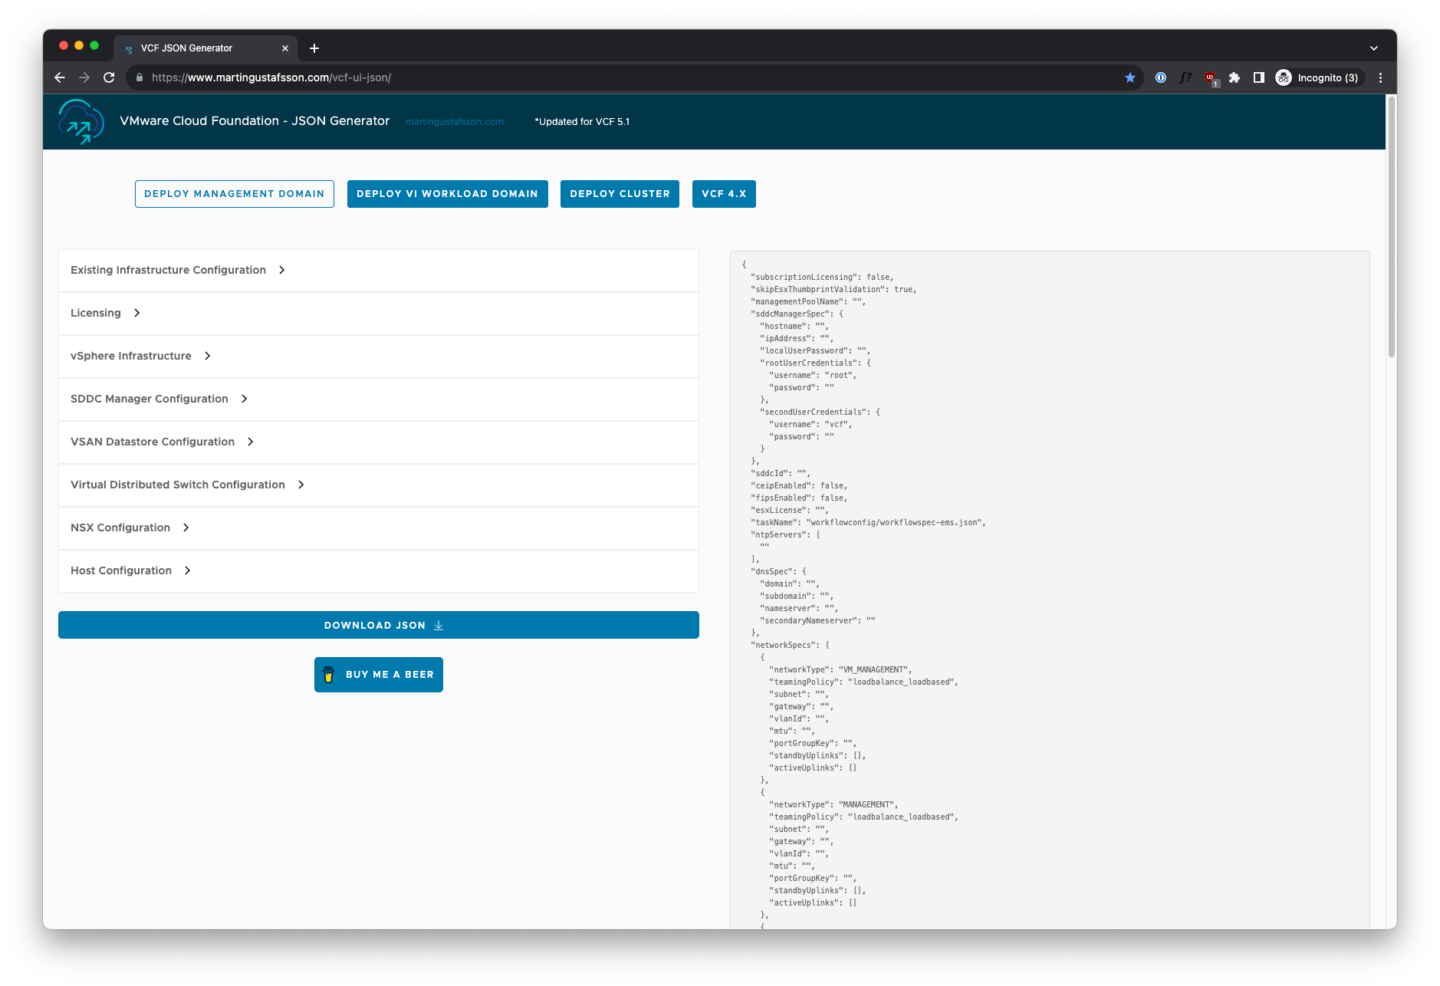Open the uBlock Origin extension
This screenshot has width=1440, height=986.
(1211, 77)
